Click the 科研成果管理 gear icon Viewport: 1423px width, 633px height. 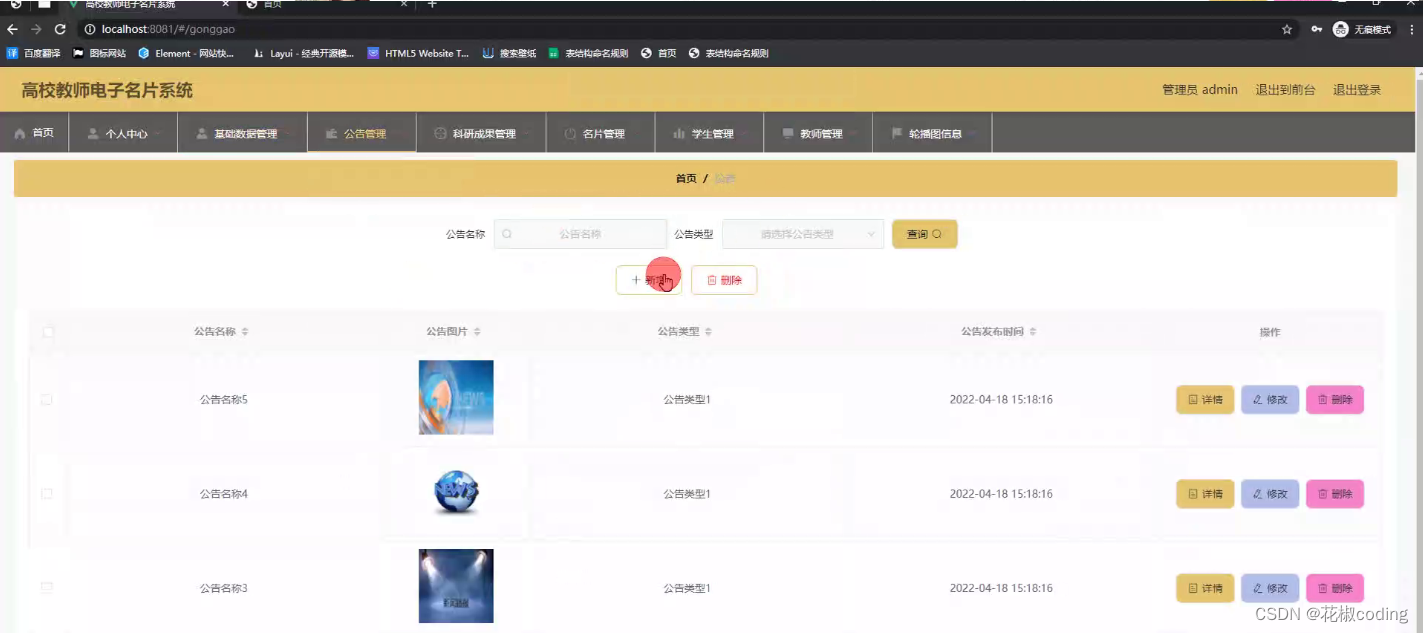click(x=439, y=132)
